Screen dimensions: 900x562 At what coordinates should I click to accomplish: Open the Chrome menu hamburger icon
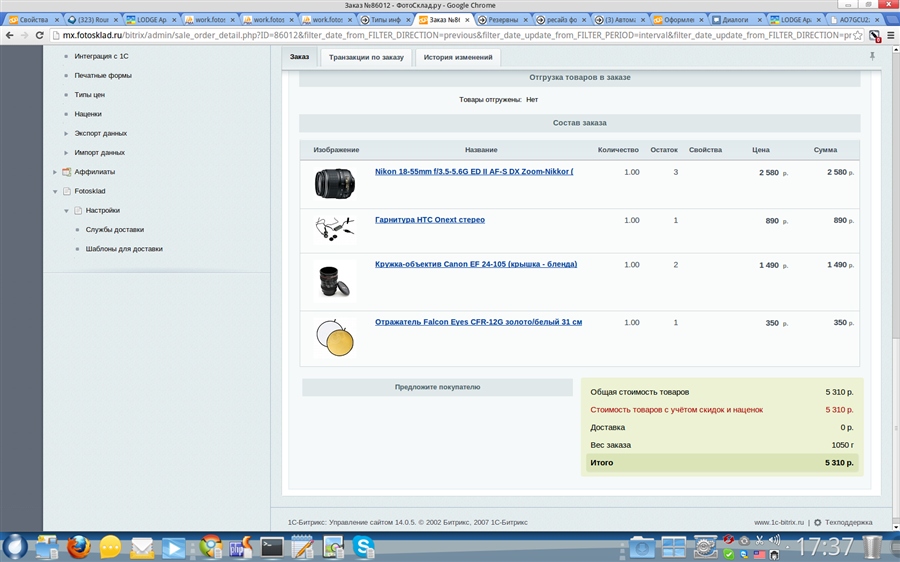[x=890, y=35]
